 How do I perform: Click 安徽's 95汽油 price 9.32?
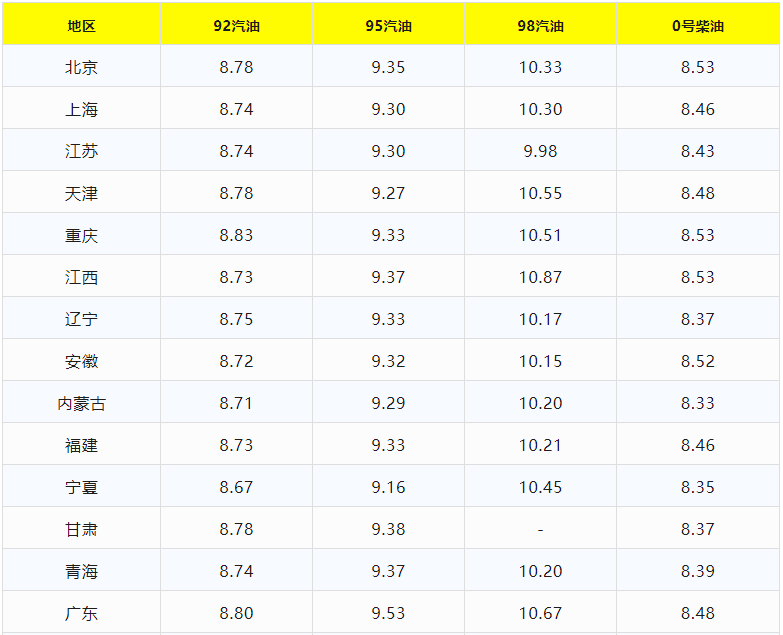tap(389, 361)
